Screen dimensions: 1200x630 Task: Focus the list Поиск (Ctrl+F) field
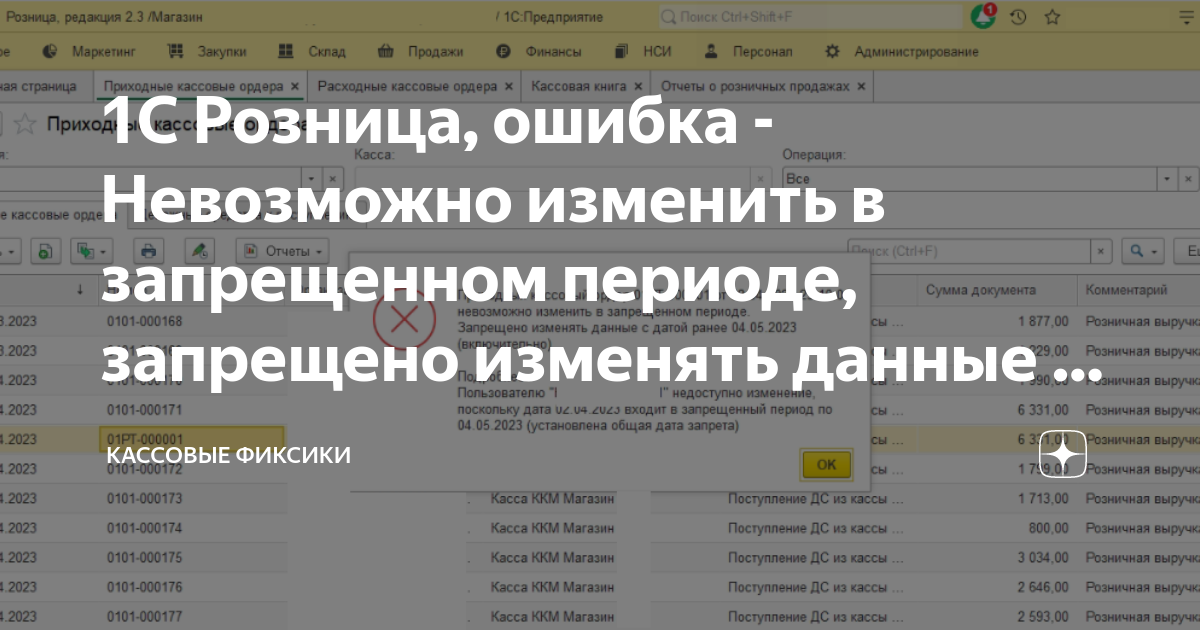point(968,250)
